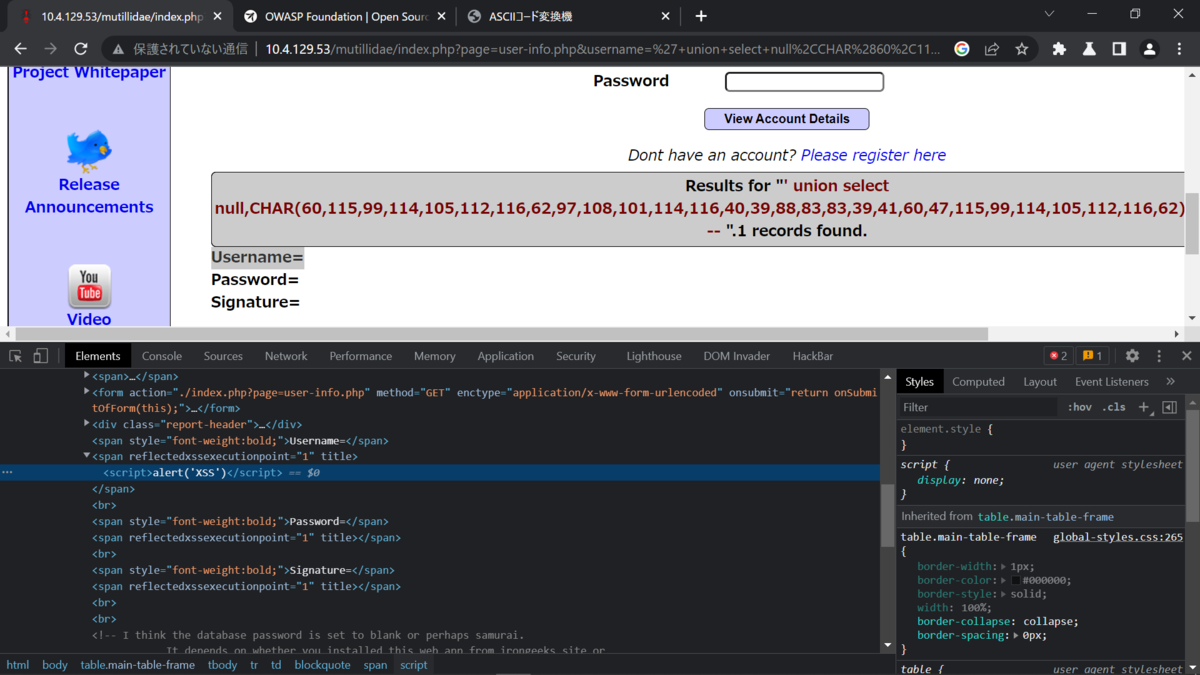
Task: Select table.main-table-frame in breadcrumb
Action: [138, 665]
